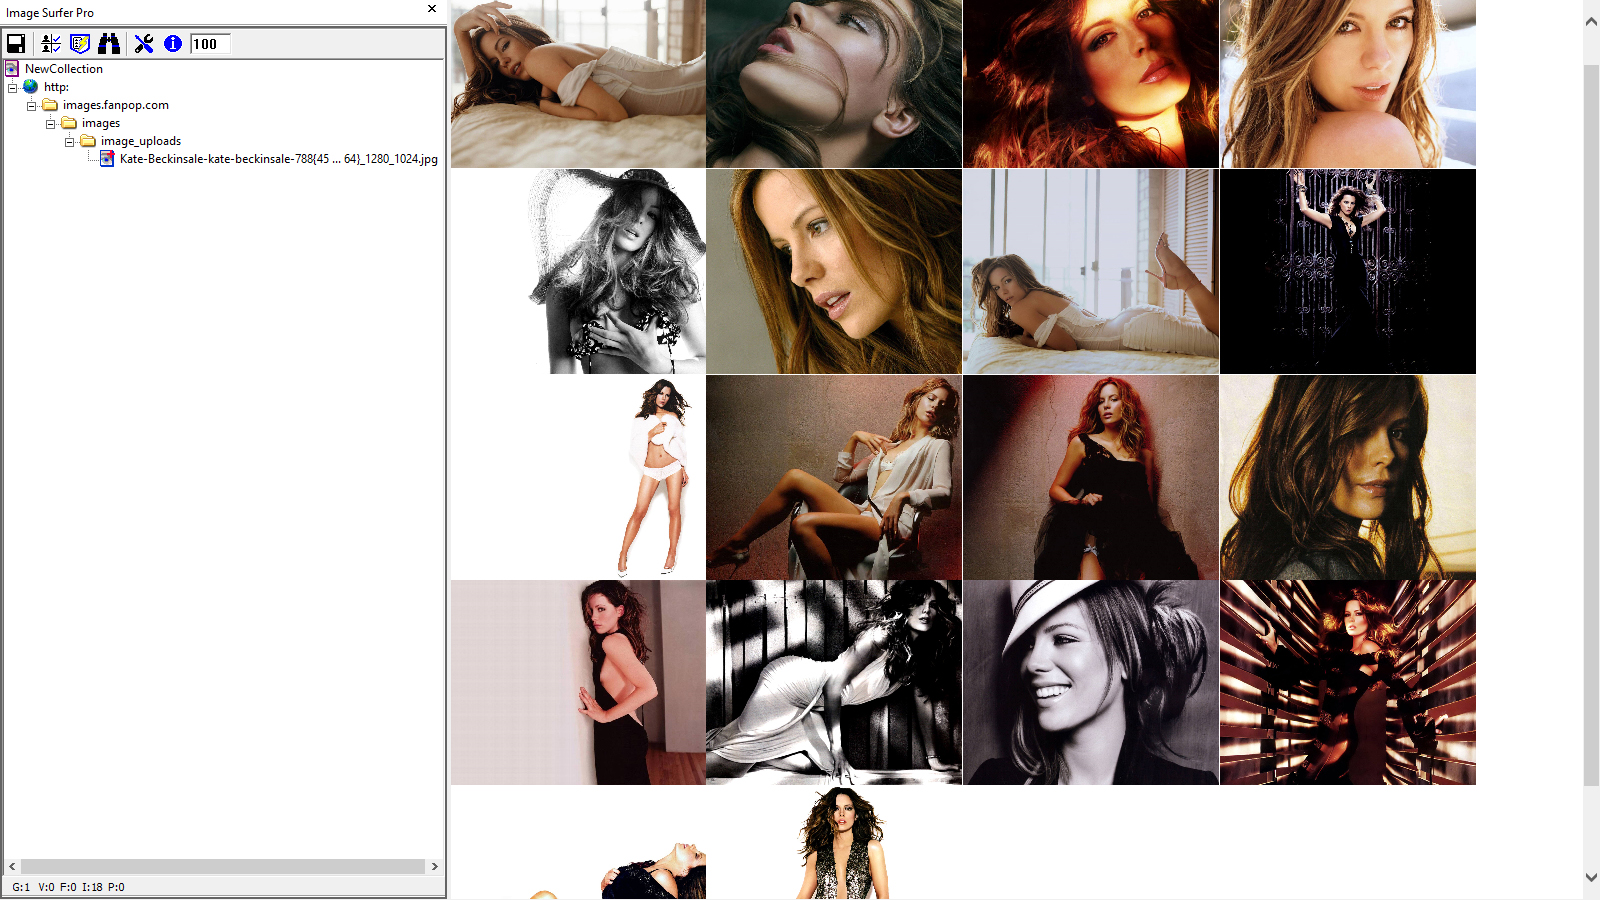This screenshot has height=900, width=1600.
Task: Click the gallery scrollbar up arrow
Action: (x=1591, y=21)
